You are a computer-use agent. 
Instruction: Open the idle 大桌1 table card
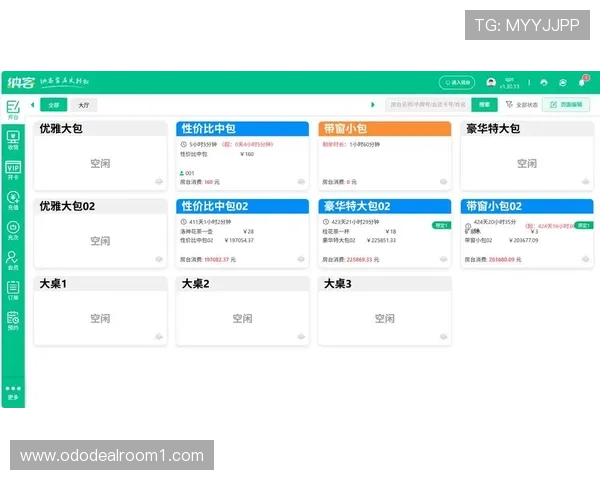[x=100, y=311]
